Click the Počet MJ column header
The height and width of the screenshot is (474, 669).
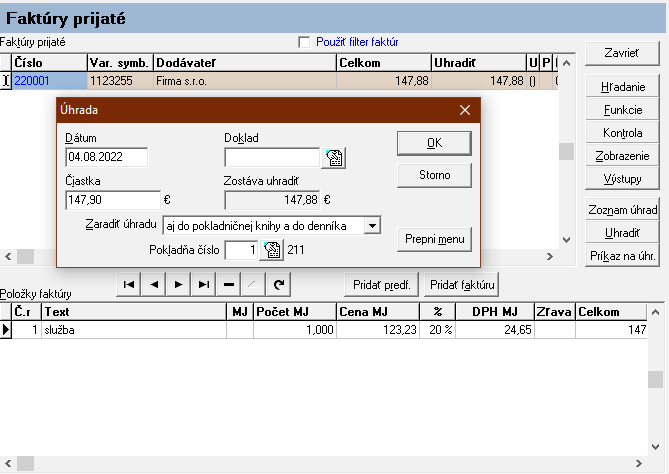(x=295, y=312)
